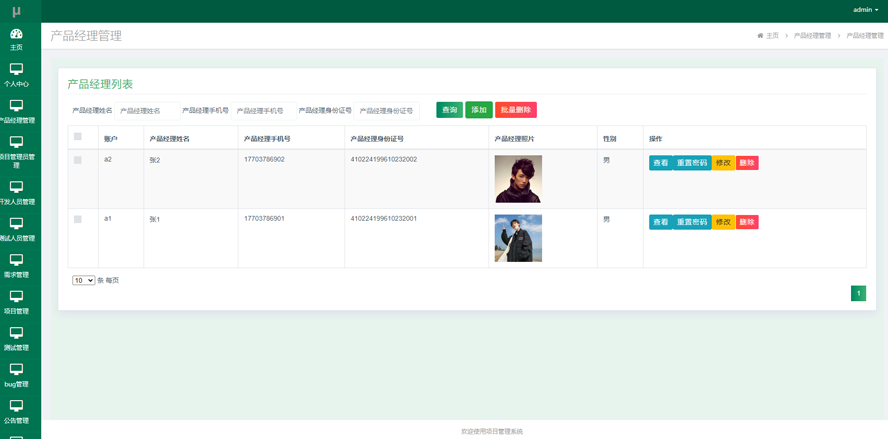Click yellow 修改 button for a1
This screenshot has height=439, width=888.
(723, 222)
